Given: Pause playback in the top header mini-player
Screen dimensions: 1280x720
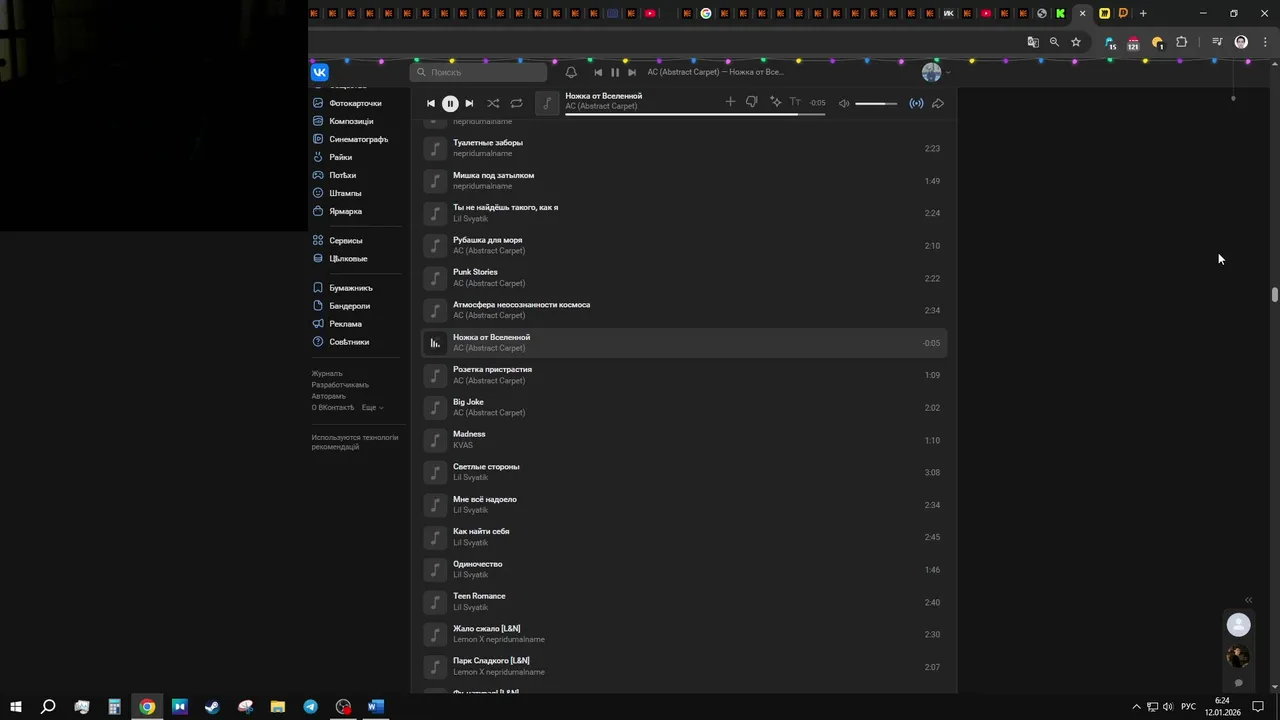Looking at the screenshot, I should click(615, 72).
